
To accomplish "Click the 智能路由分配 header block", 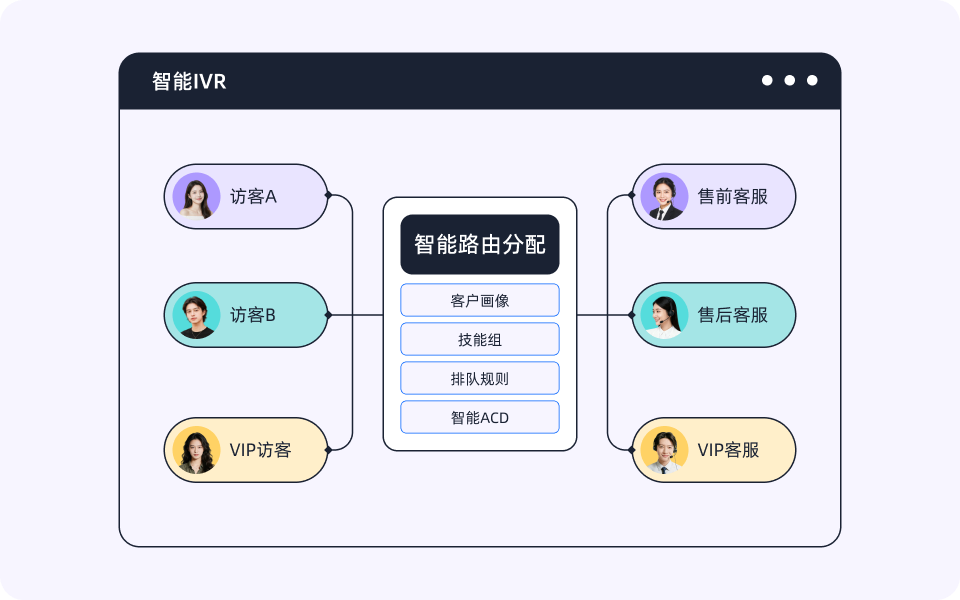I will pos(479,244).
